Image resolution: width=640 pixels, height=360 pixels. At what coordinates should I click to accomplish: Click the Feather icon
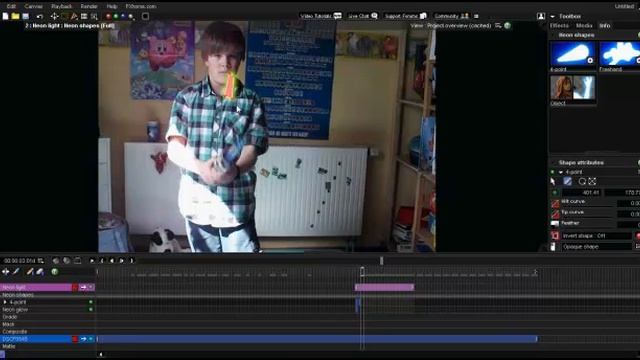point(555,224)
